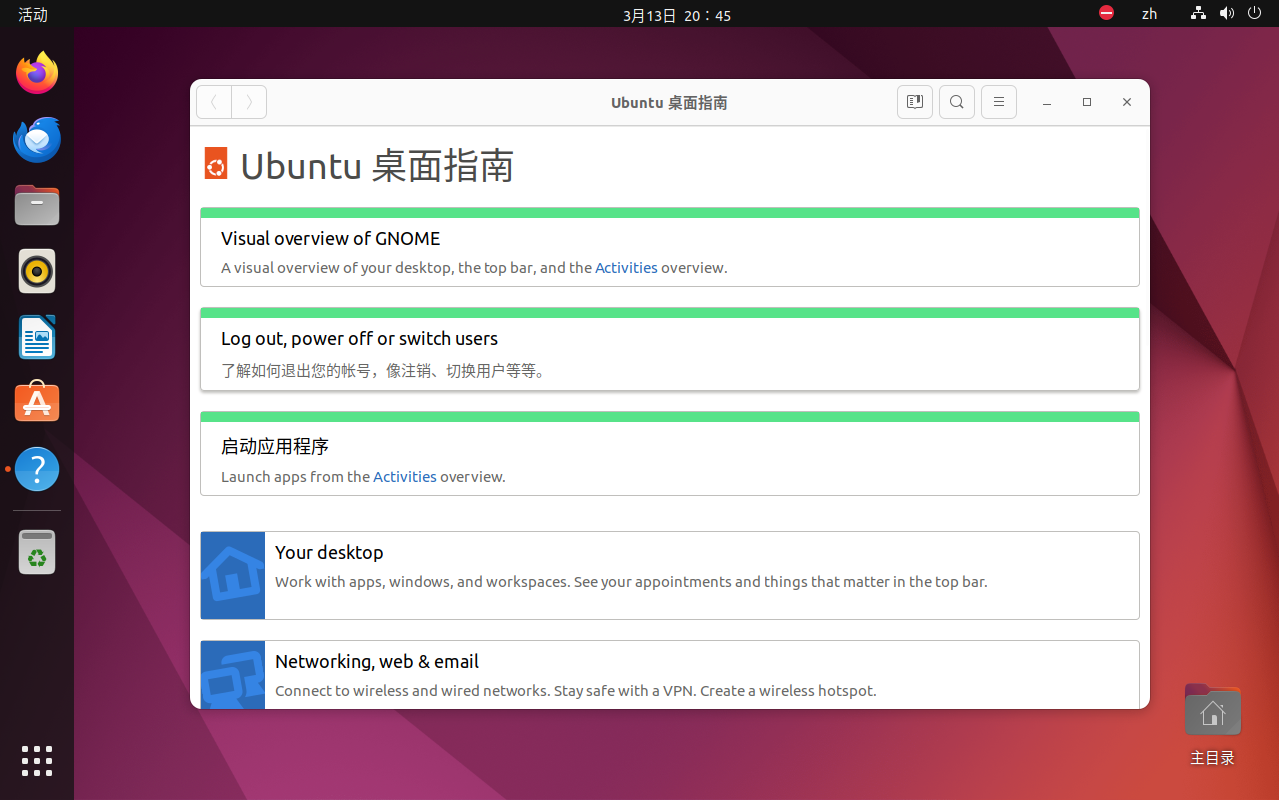Viewport: 1279px width, 800px height.
Task: Open the 活动 Activities button in top bar
Action: (x=33, y=14)
